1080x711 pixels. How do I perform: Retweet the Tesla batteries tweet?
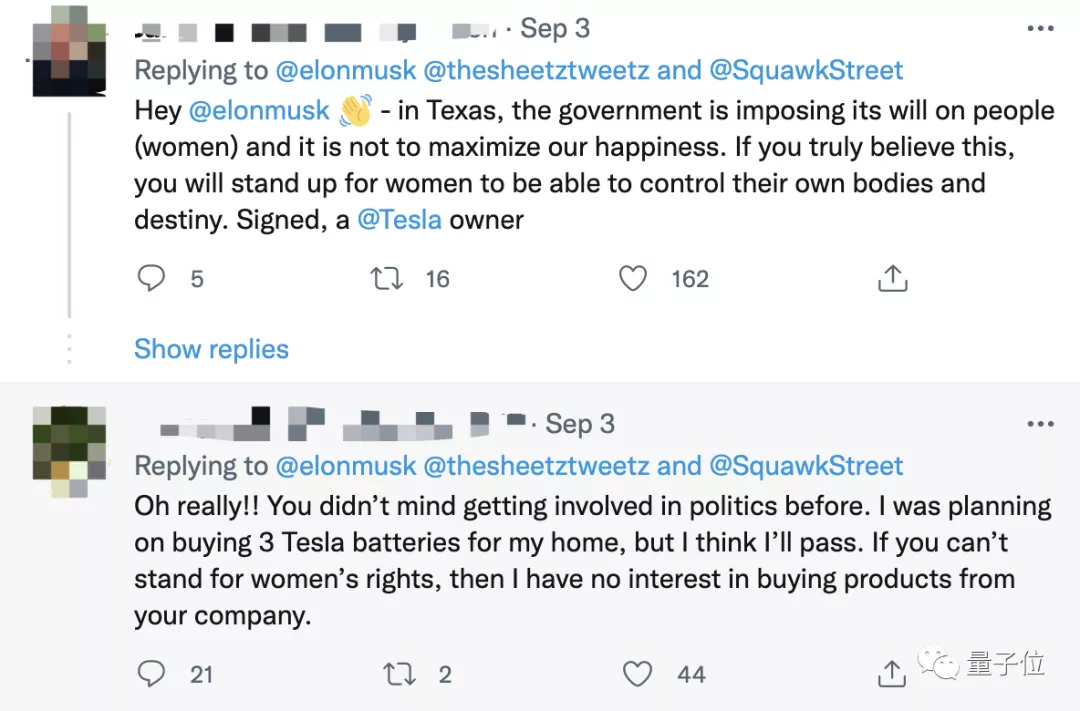(400, 674)
